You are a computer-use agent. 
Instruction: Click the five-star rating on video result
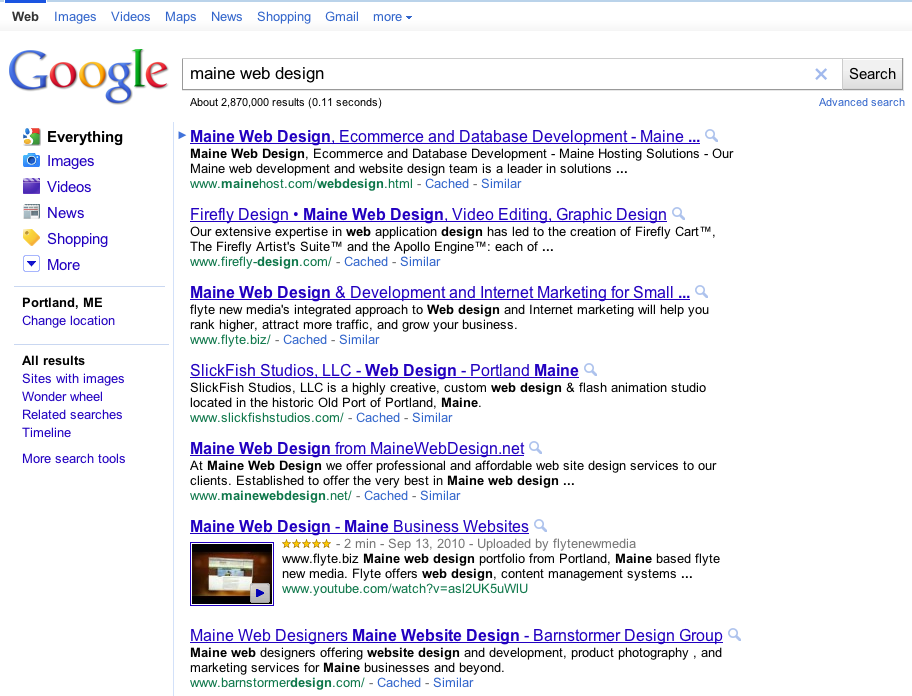(x=307, y=544)
